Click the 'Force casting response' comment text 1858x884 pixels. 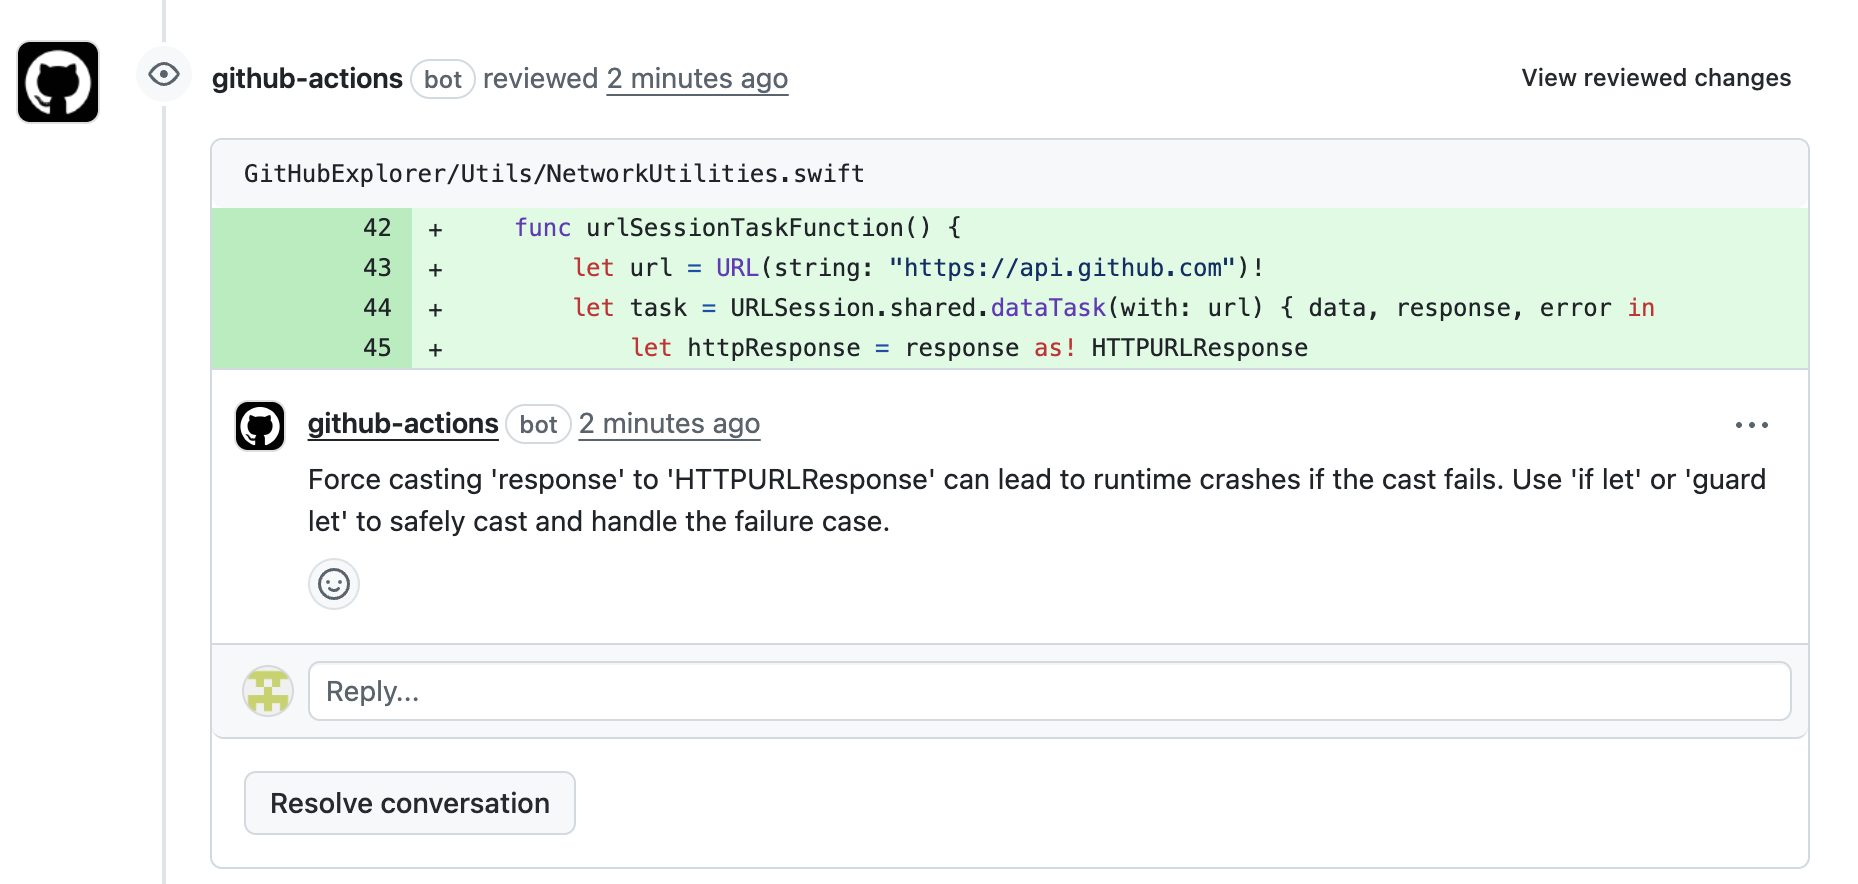(x=1037, y=500)
